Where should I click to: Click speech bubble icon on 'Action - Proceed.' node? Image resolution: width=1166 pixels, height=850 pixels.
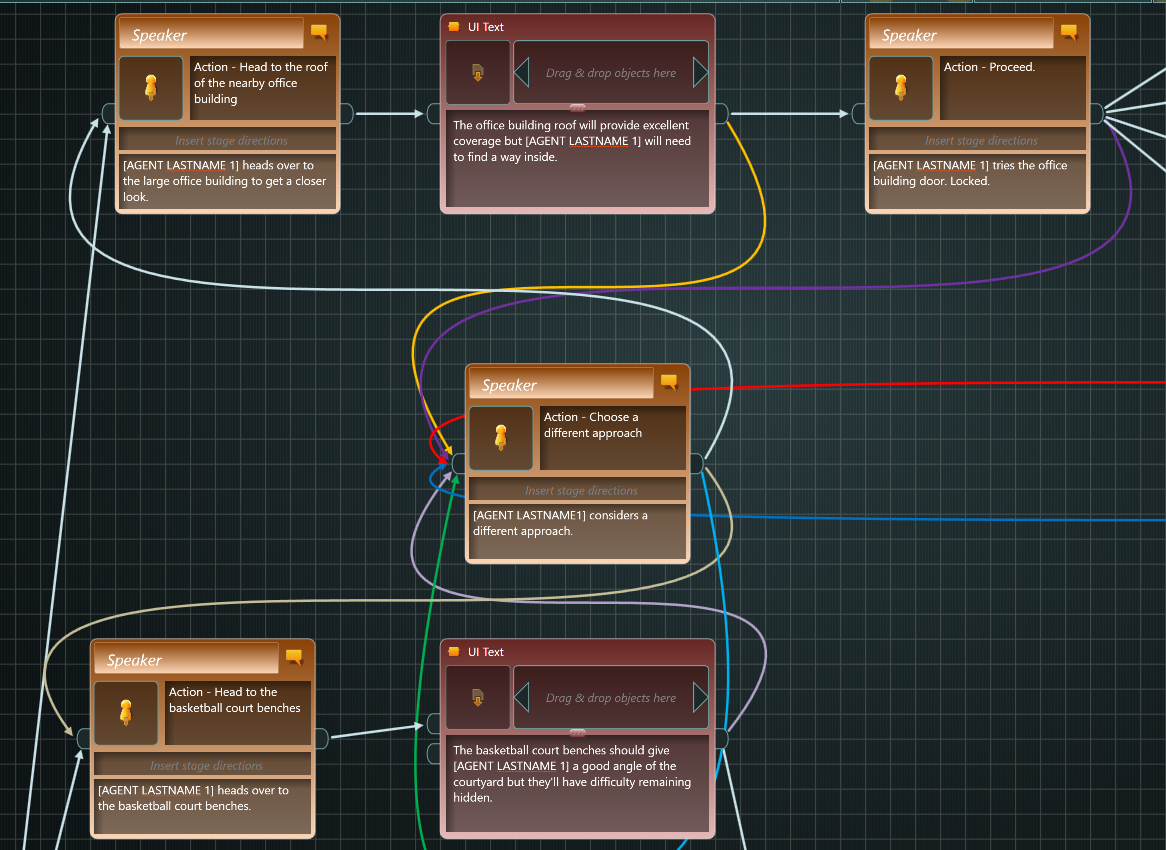(x=1069, y=33)
